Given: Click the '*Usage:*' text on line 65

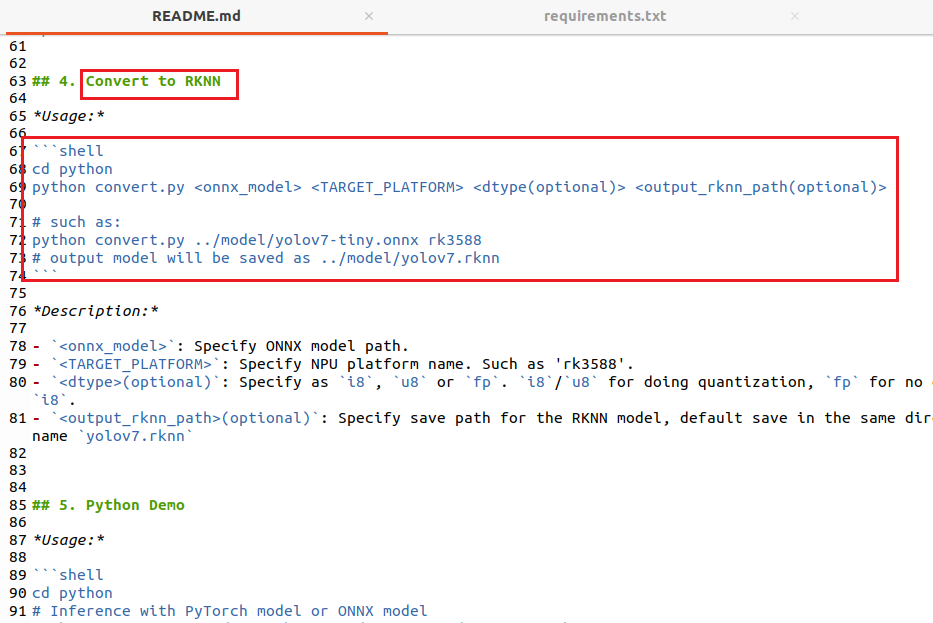Looking at the screenshot, I should [68, 116].
